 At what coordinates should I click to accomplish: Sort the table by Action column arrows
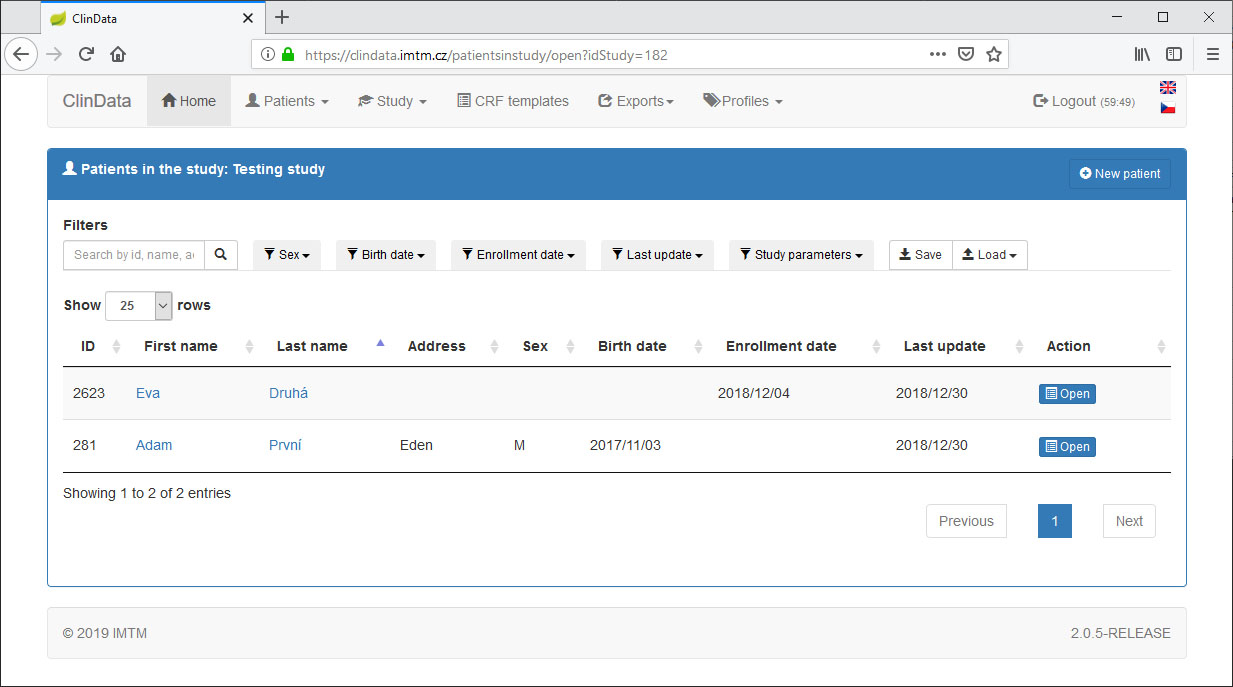tap(1161, 346)
